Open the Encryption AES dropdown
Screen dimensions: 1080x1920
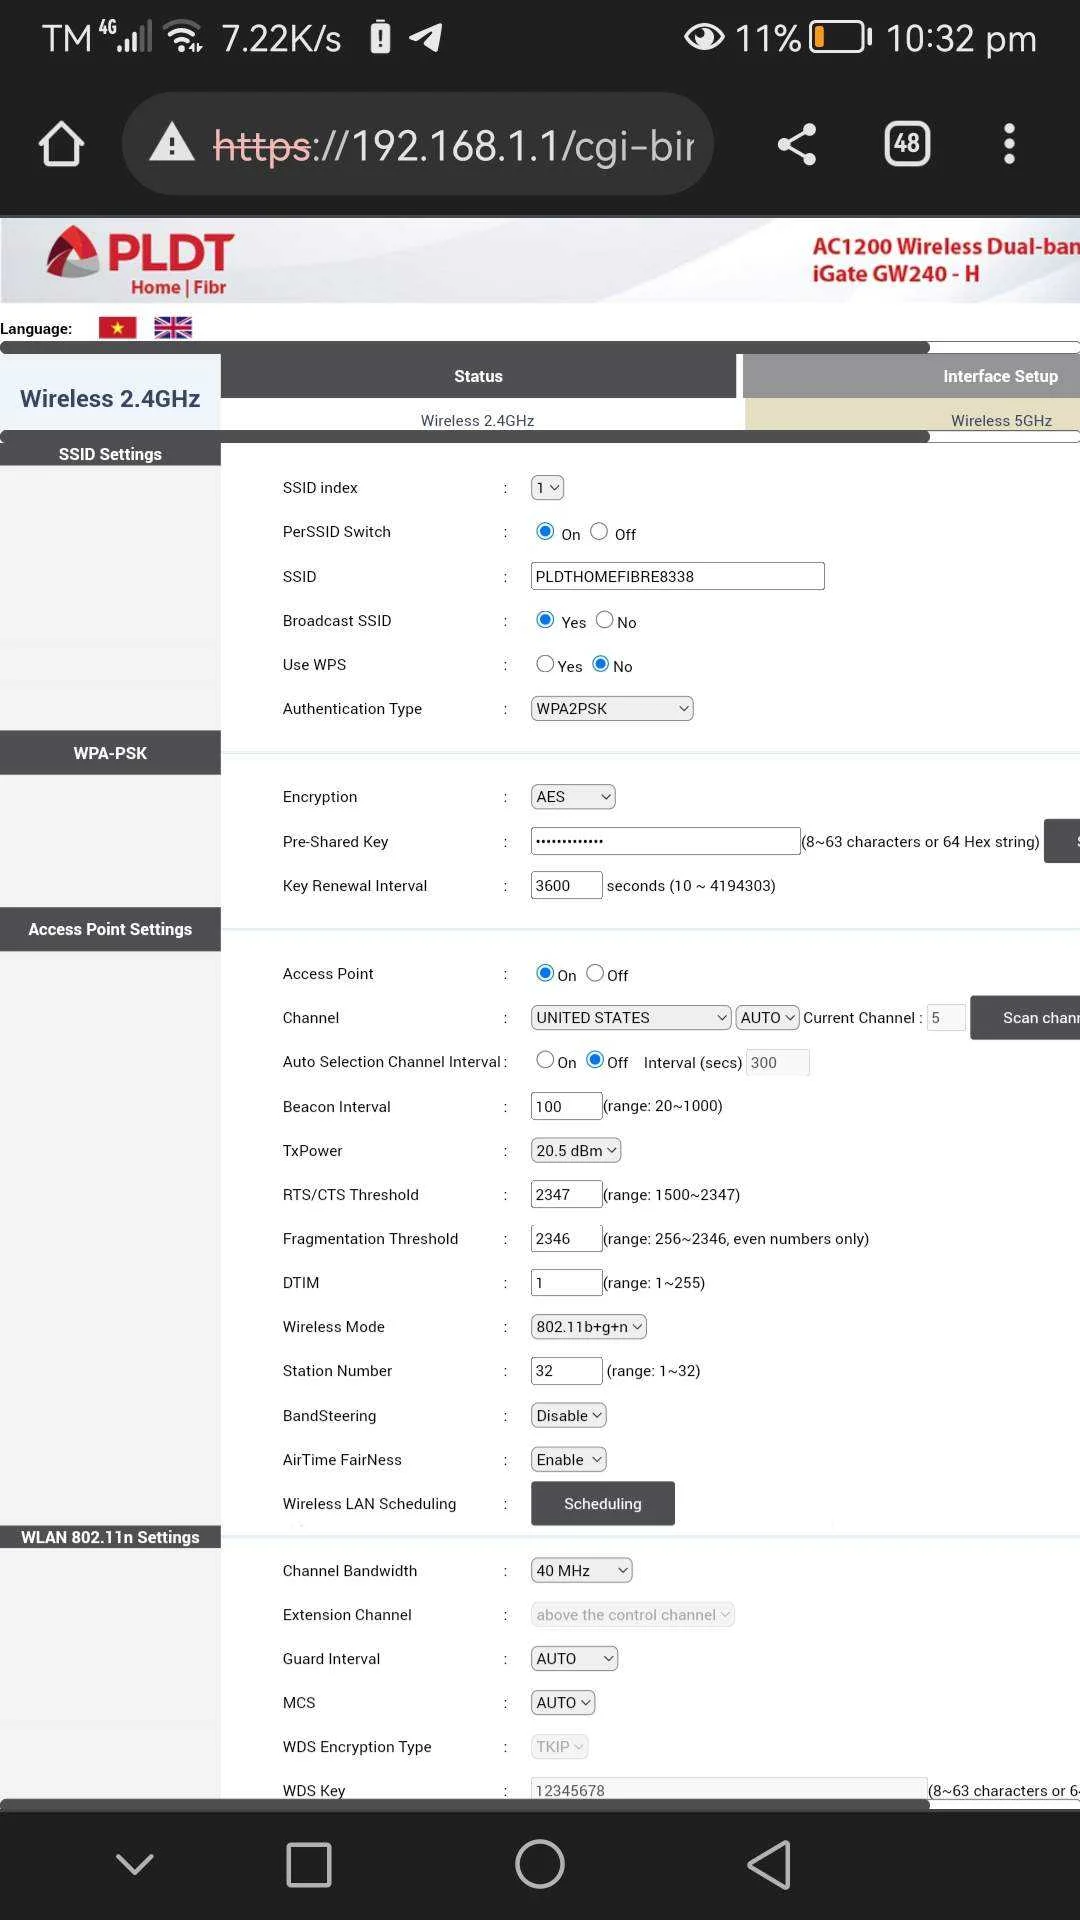click(573, 797)
